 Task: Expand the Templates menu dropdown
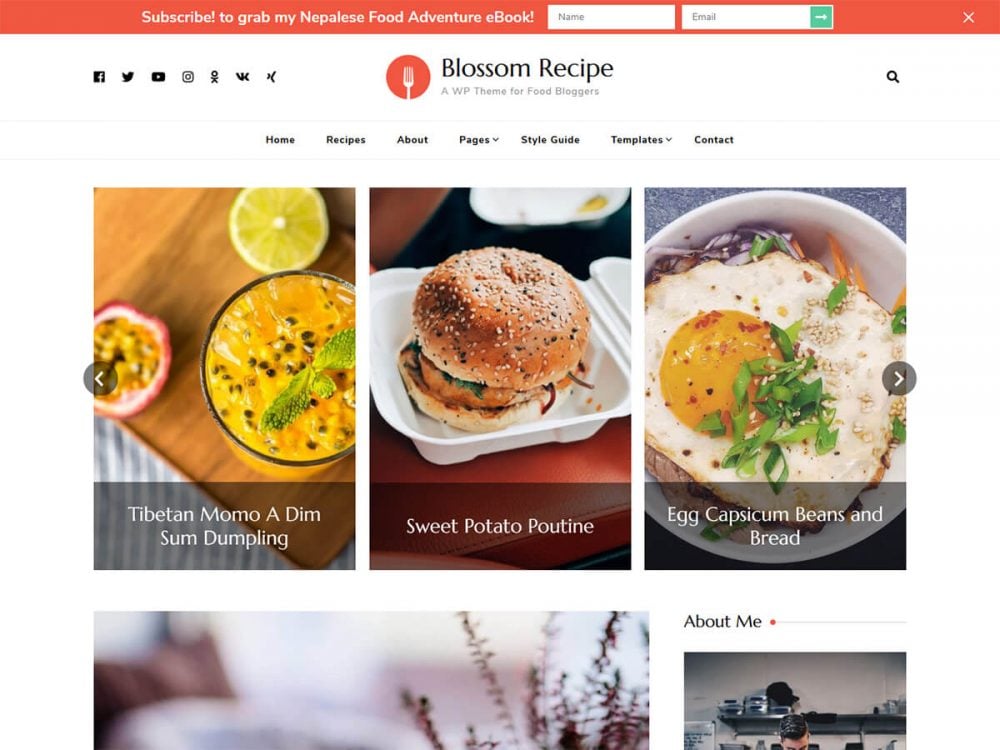(641, 140)
